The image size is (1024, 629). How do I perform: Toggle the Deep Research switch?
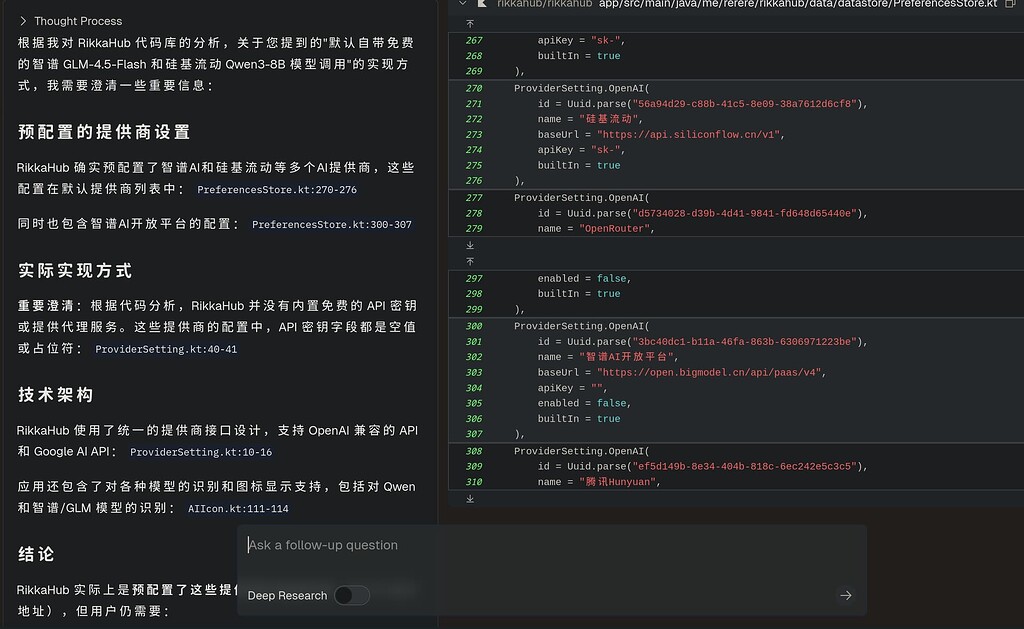352,596
